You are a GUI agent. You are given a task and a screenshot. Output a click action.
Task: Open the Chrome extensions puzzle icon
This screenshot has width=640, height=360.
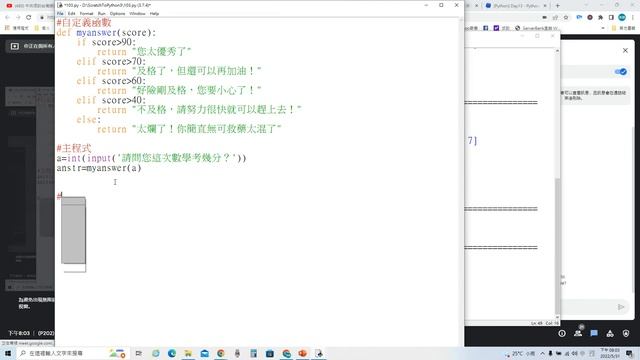(600, 18)
